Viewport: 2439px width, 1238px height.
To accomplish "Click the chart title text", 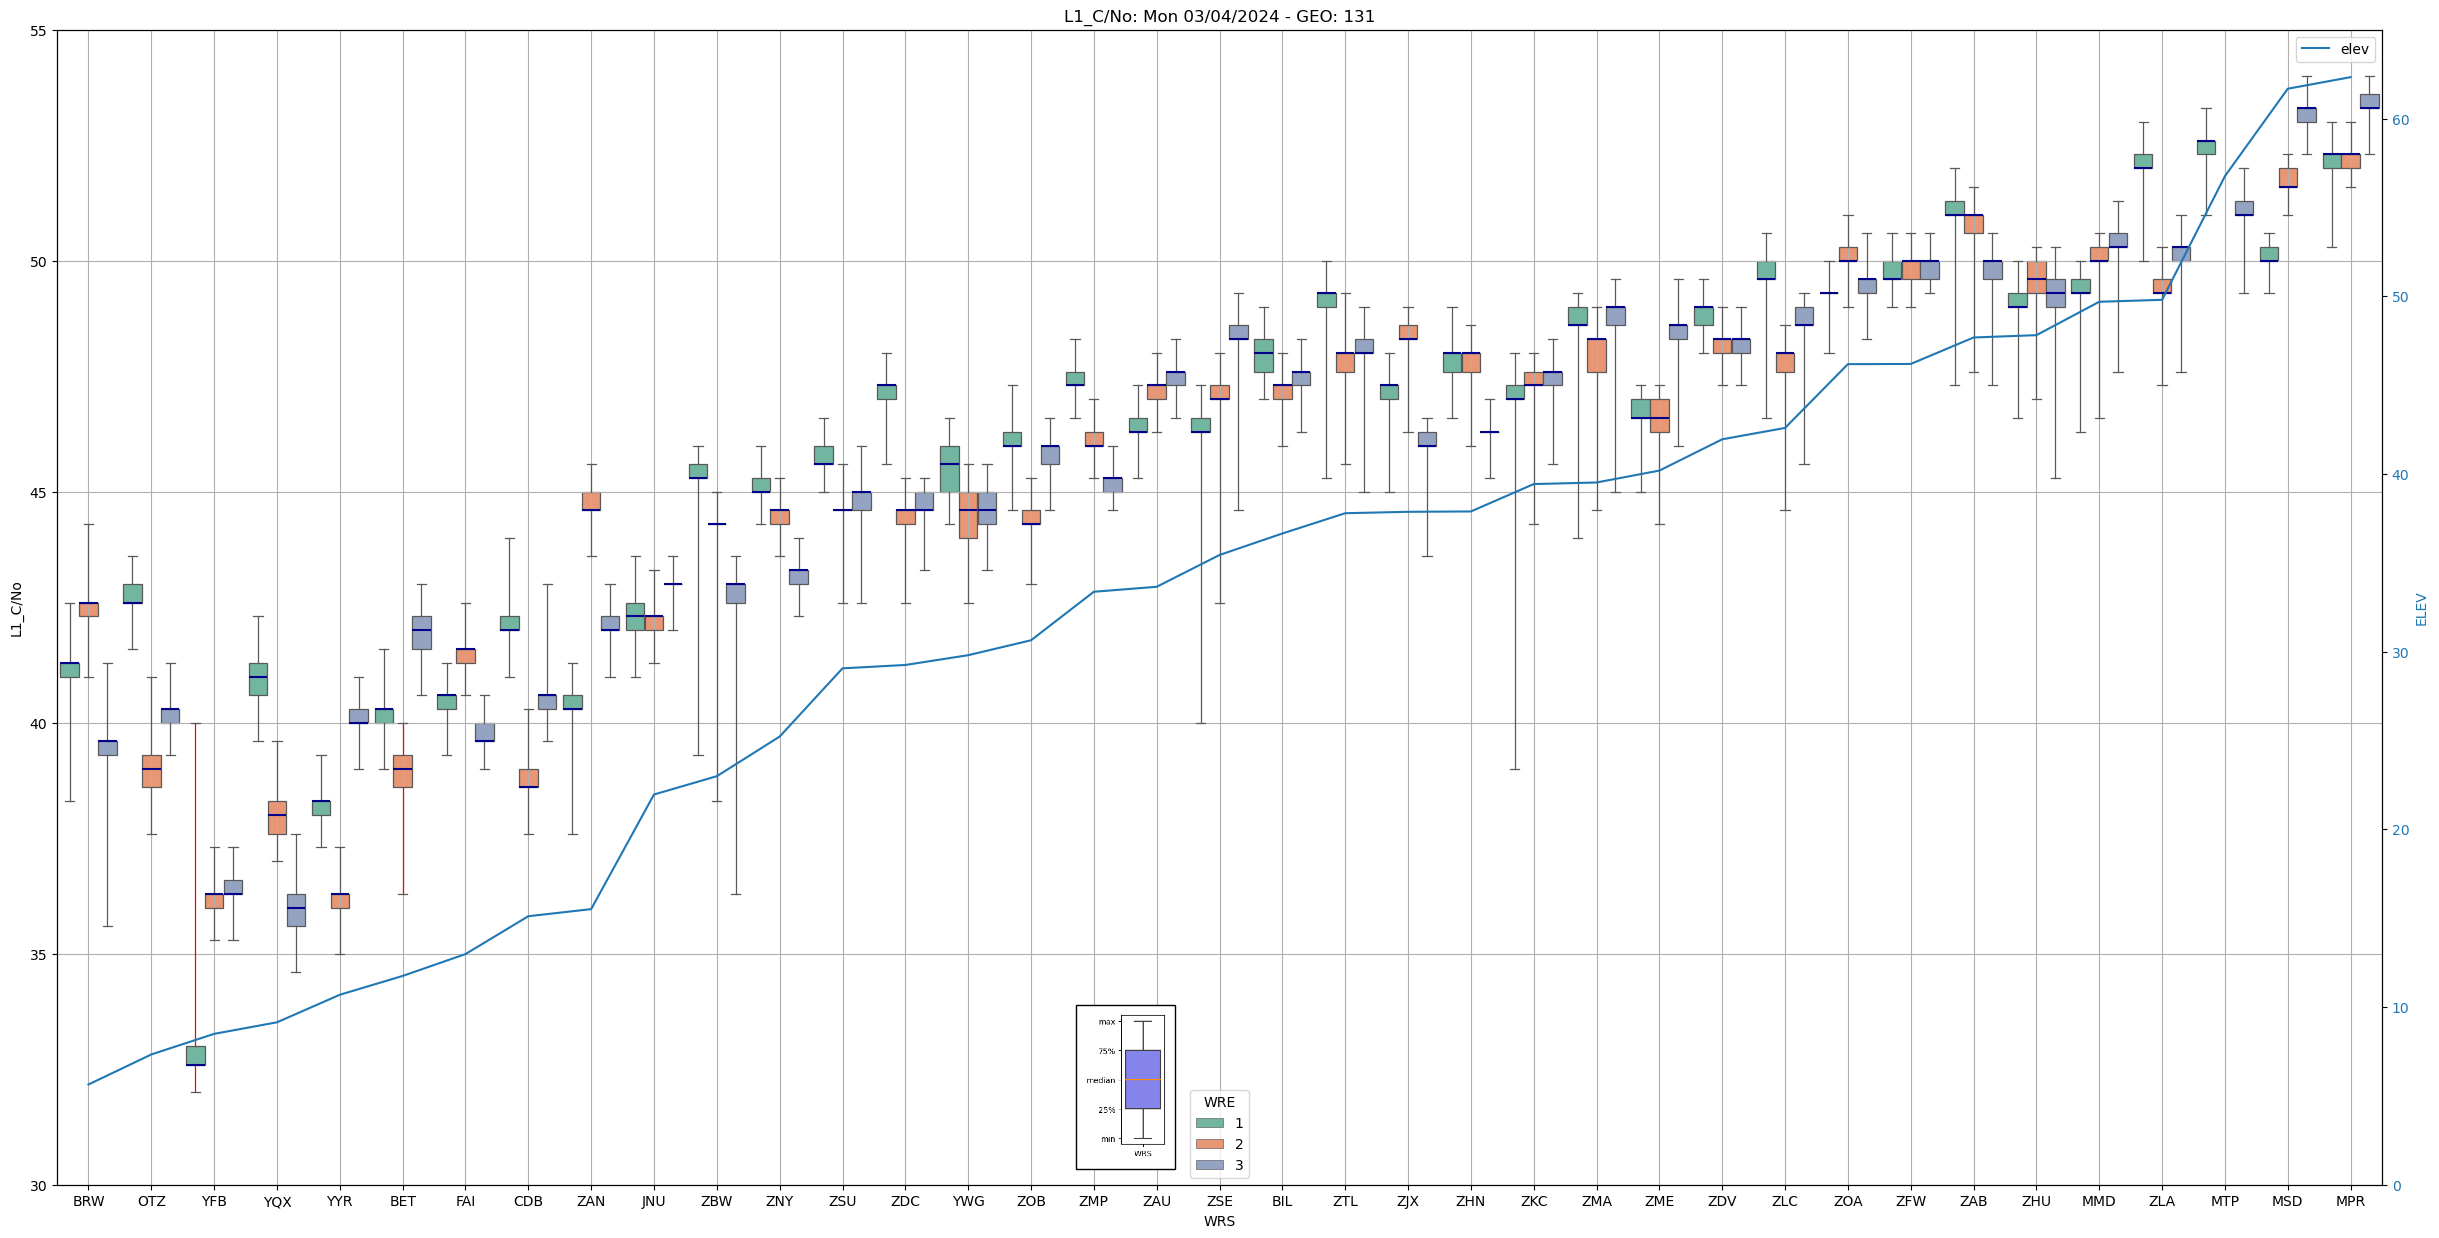I will [1219, 16].
